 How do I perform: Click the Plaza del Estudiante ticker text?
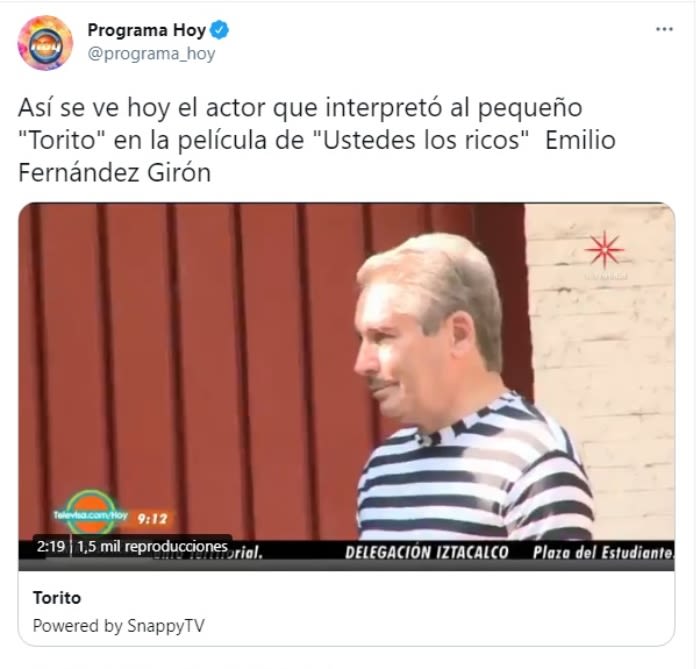click(603, 553)
